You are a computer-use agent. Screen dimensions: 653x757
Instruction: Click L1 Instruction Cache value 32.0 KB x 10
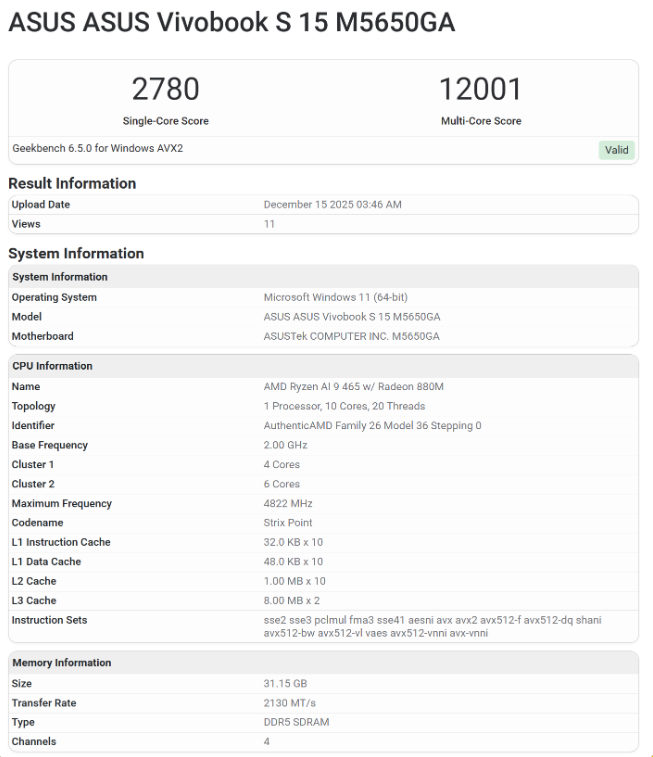(293, 542)
